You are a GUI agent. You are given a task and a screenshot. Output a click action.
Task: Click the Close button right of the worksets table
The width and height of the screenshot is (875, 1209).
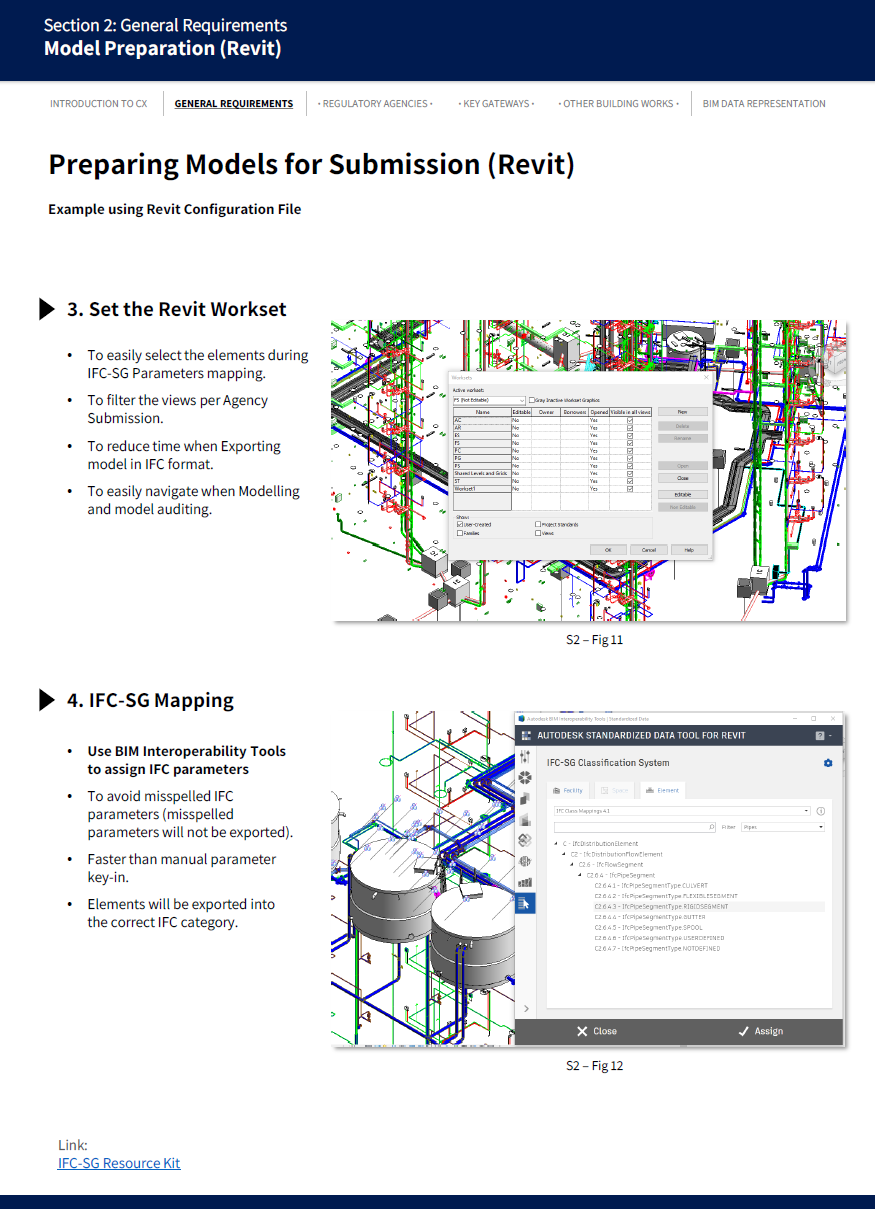click(683, 478)
